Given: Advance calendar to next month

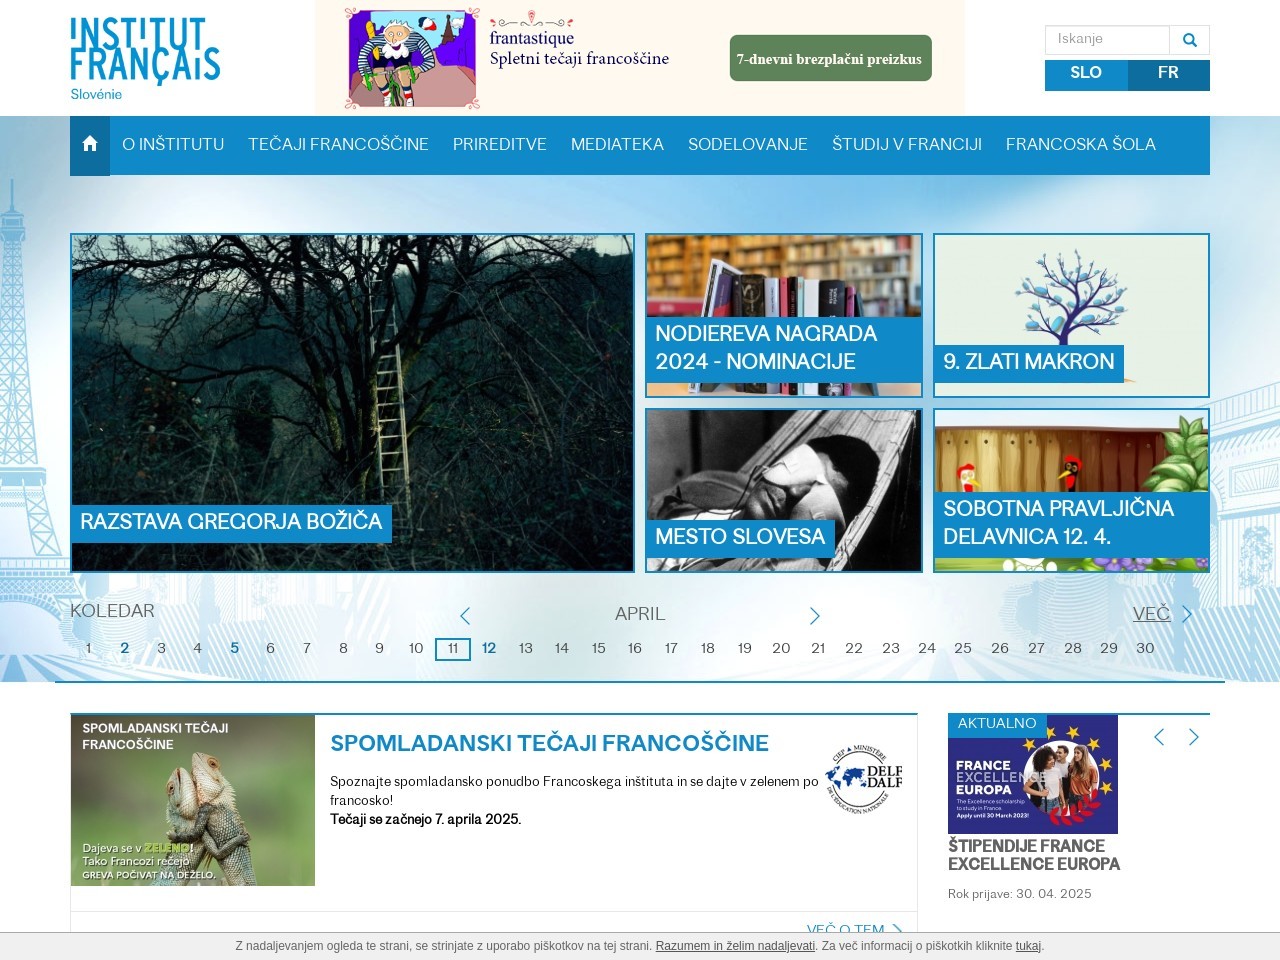Looking at the screenshot, I should tap(814, 616).
